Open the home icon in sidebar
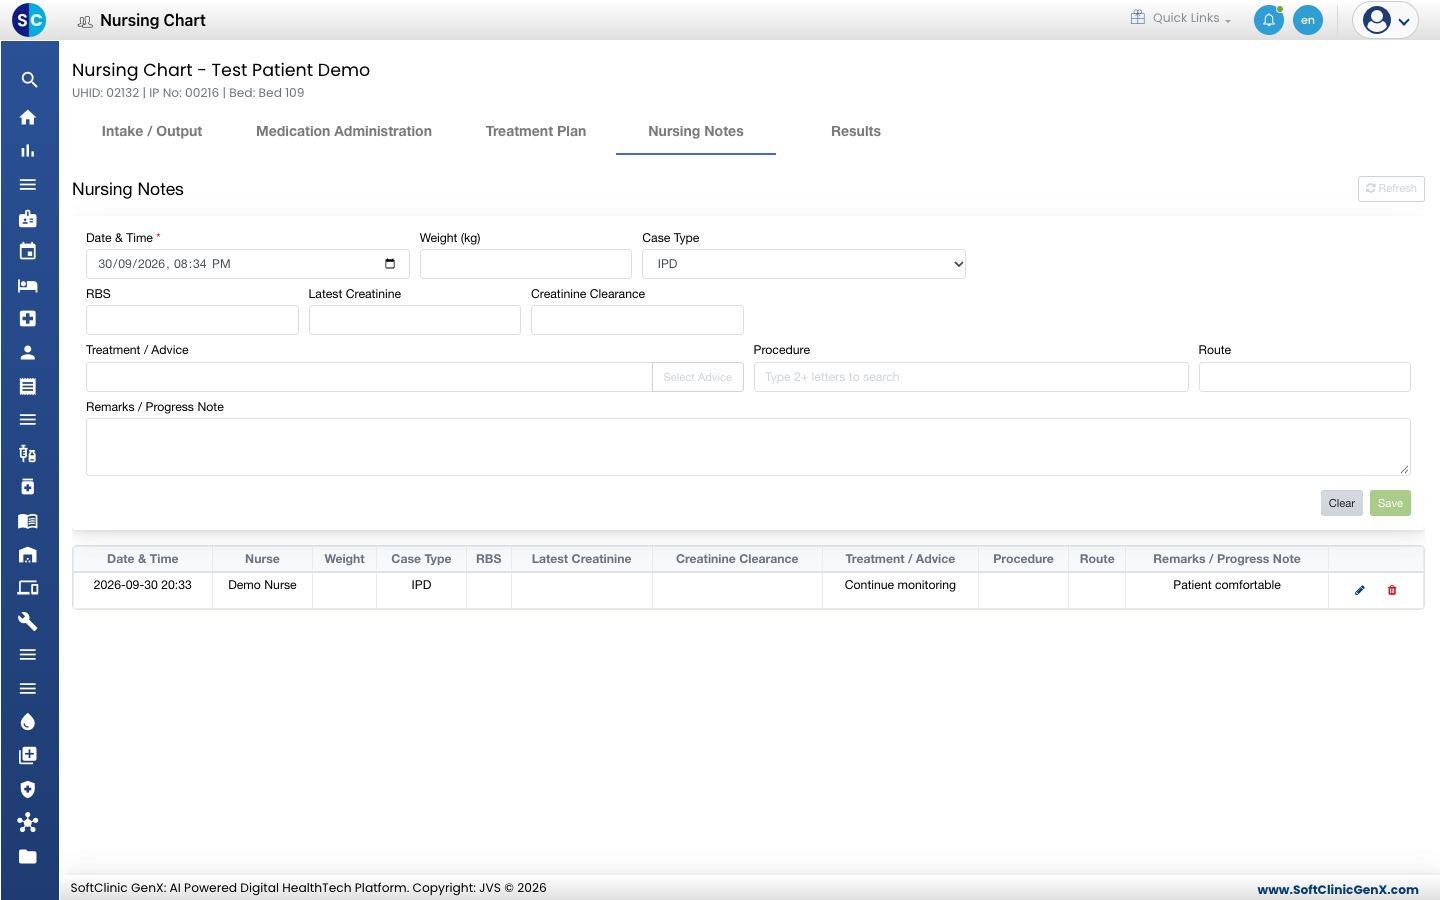 click(28, 117)
